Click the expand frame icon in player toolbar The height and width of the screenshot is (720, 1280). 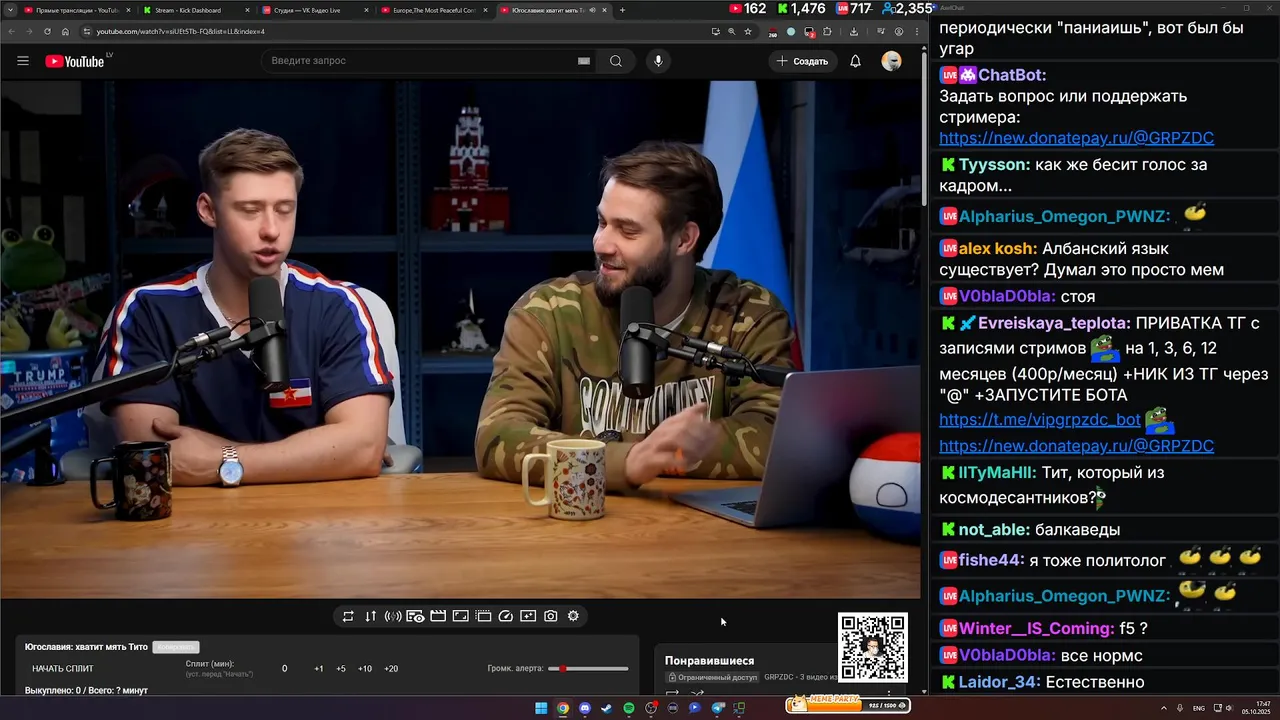(x=461, y=616)
